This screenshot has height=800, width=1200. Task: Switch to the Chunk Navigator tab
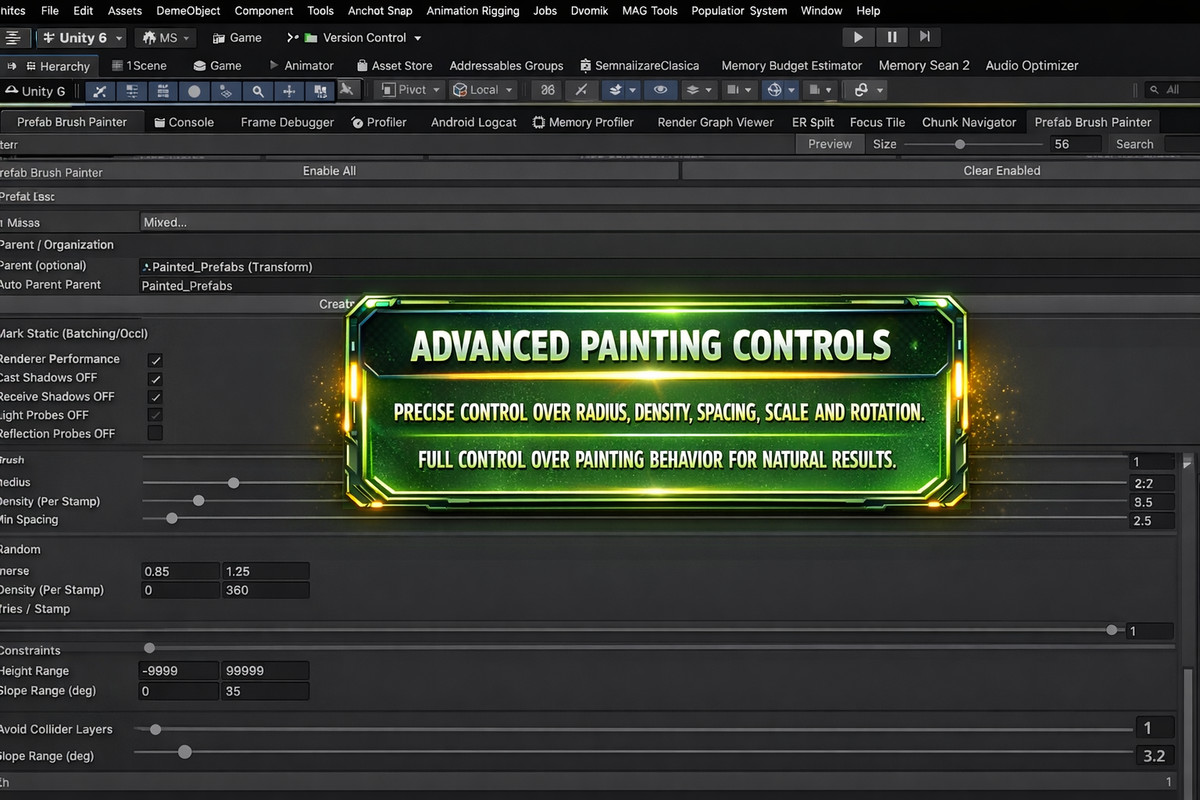[x=969, y=122]
